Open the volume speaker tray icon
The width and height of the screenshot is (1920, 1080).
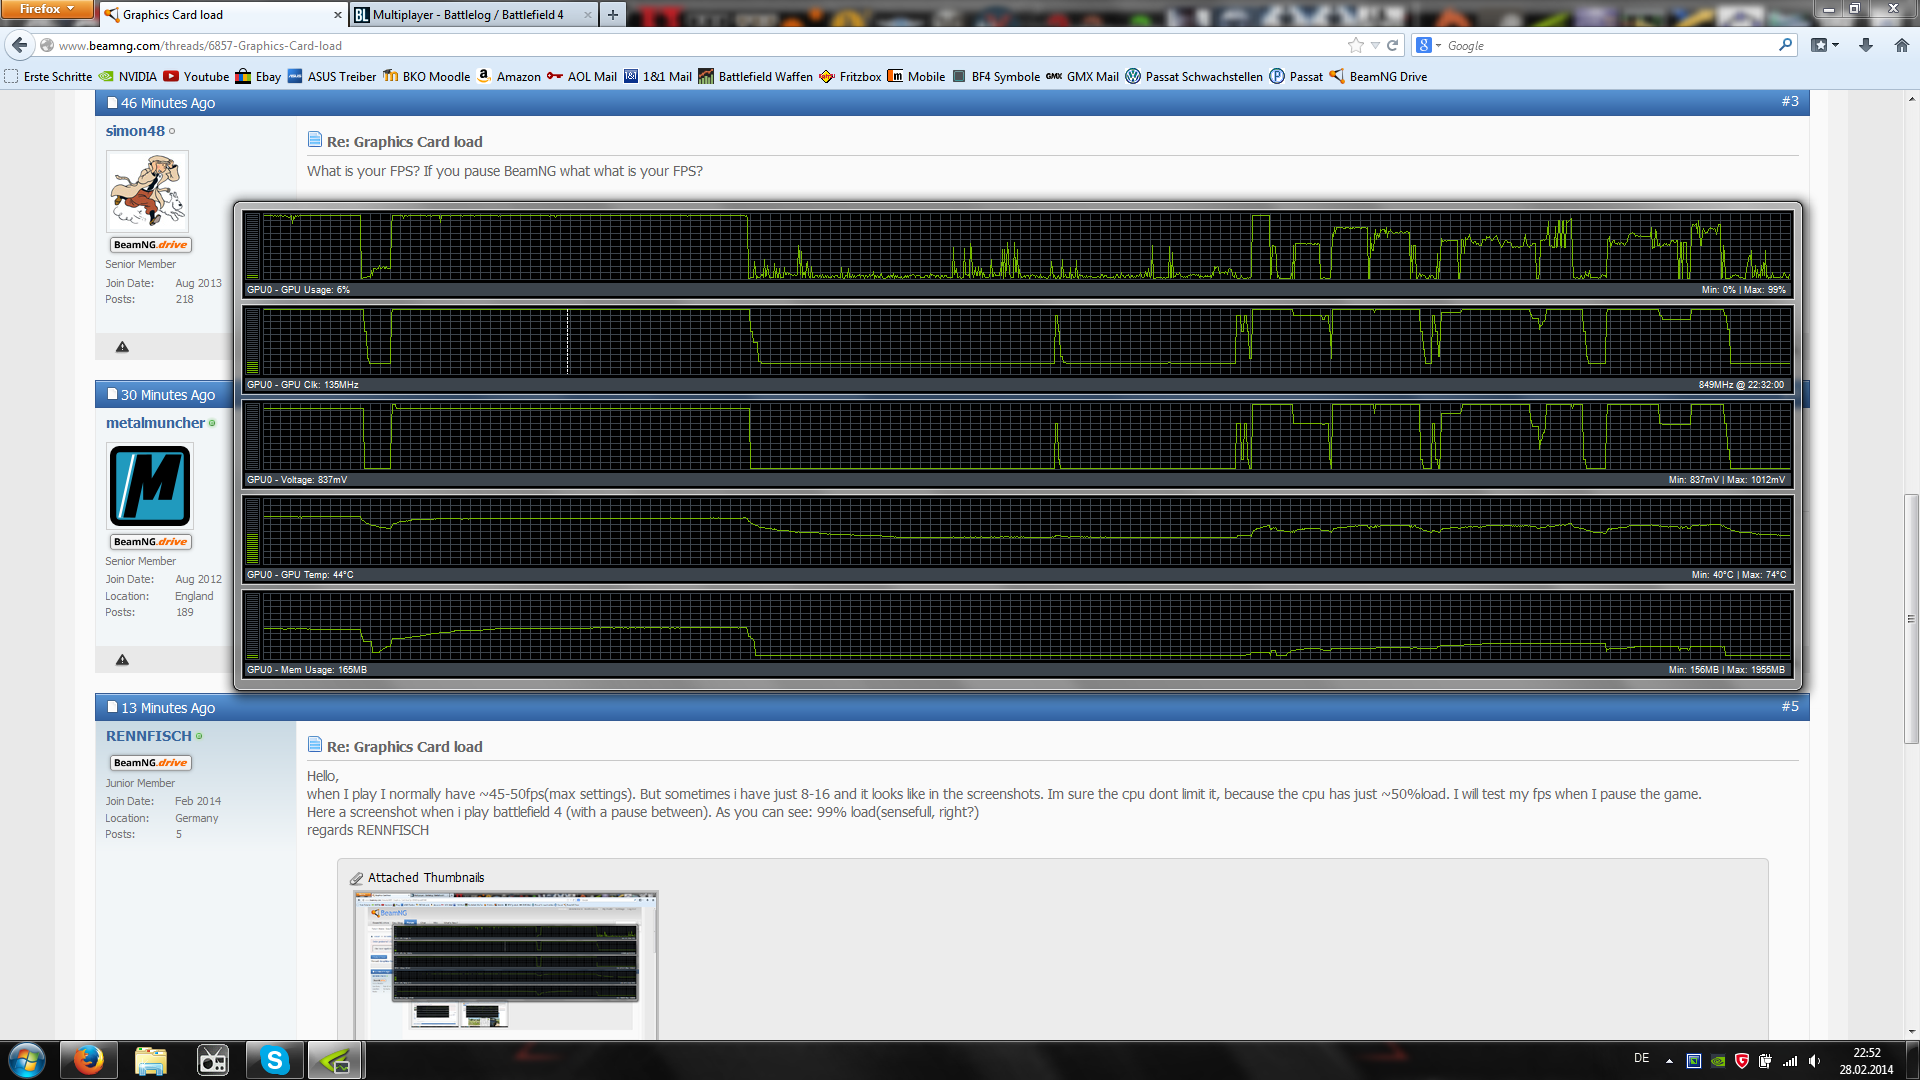(x=1814, y=1061)
